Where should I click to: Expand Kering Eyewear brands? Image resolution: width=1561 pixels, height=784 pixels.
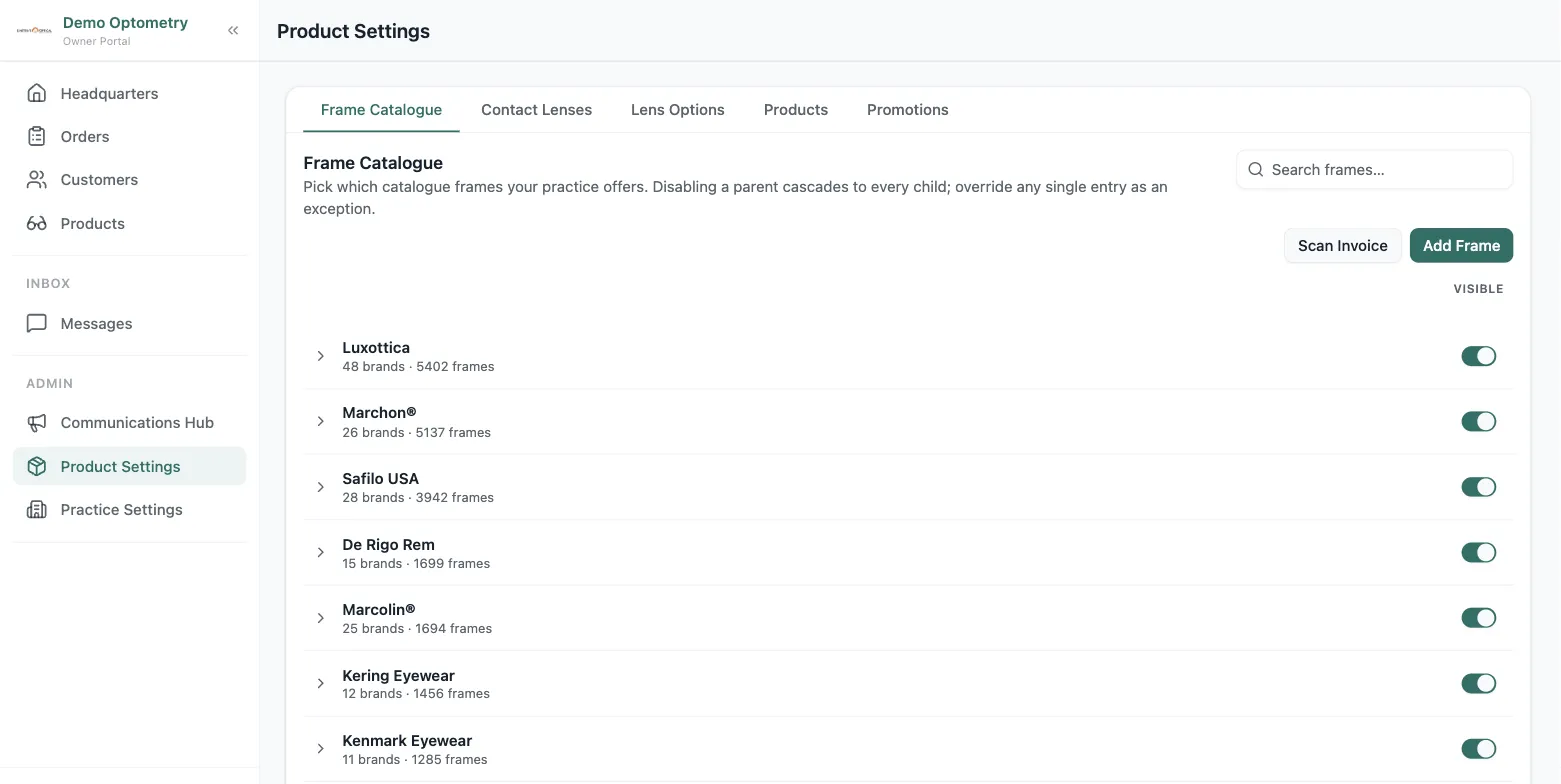pyautogui.click(x=320, y=683)
